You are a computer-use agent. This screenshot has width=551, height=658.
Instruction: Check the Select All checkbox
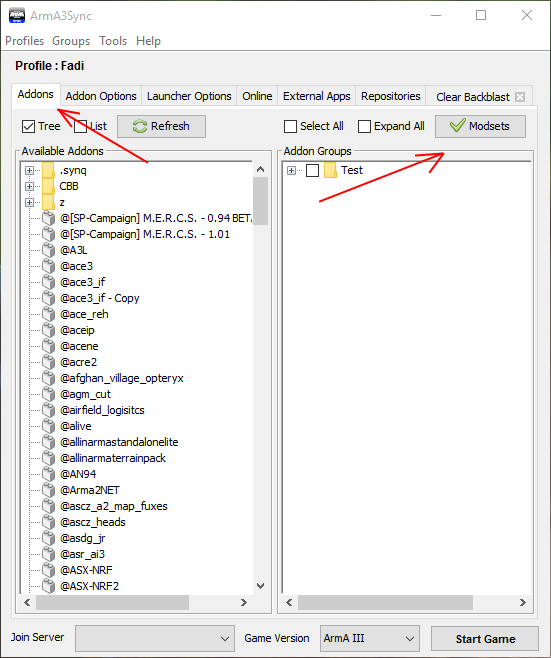tap(290, 126)
